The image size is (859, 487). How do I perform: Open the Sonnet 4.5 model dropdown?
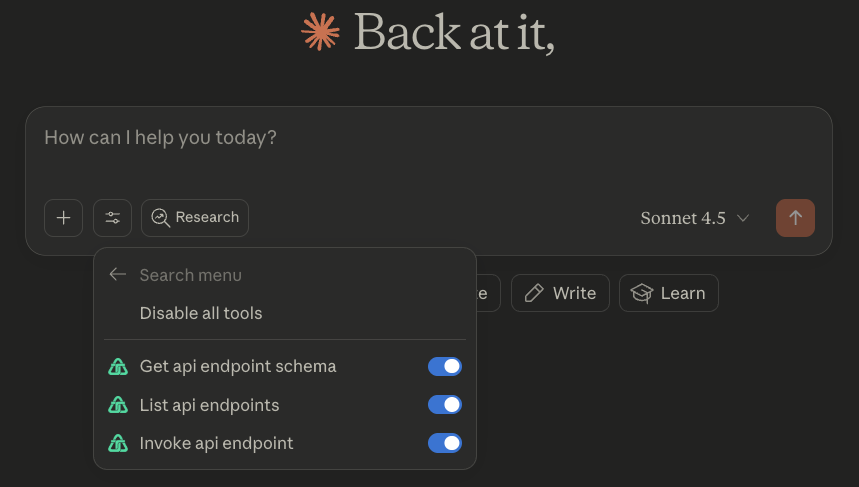pyautogui.click(x=695, y=218)
